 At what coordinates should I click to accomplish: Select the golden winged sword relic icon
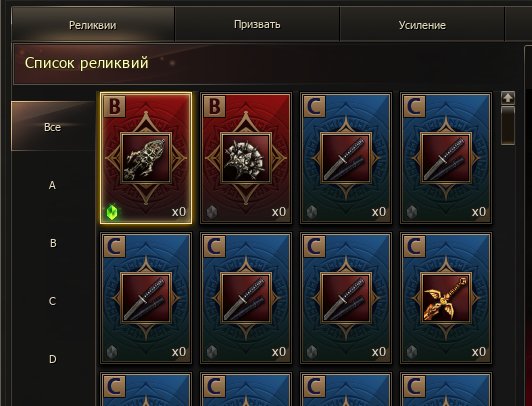[x=446, y=298]
